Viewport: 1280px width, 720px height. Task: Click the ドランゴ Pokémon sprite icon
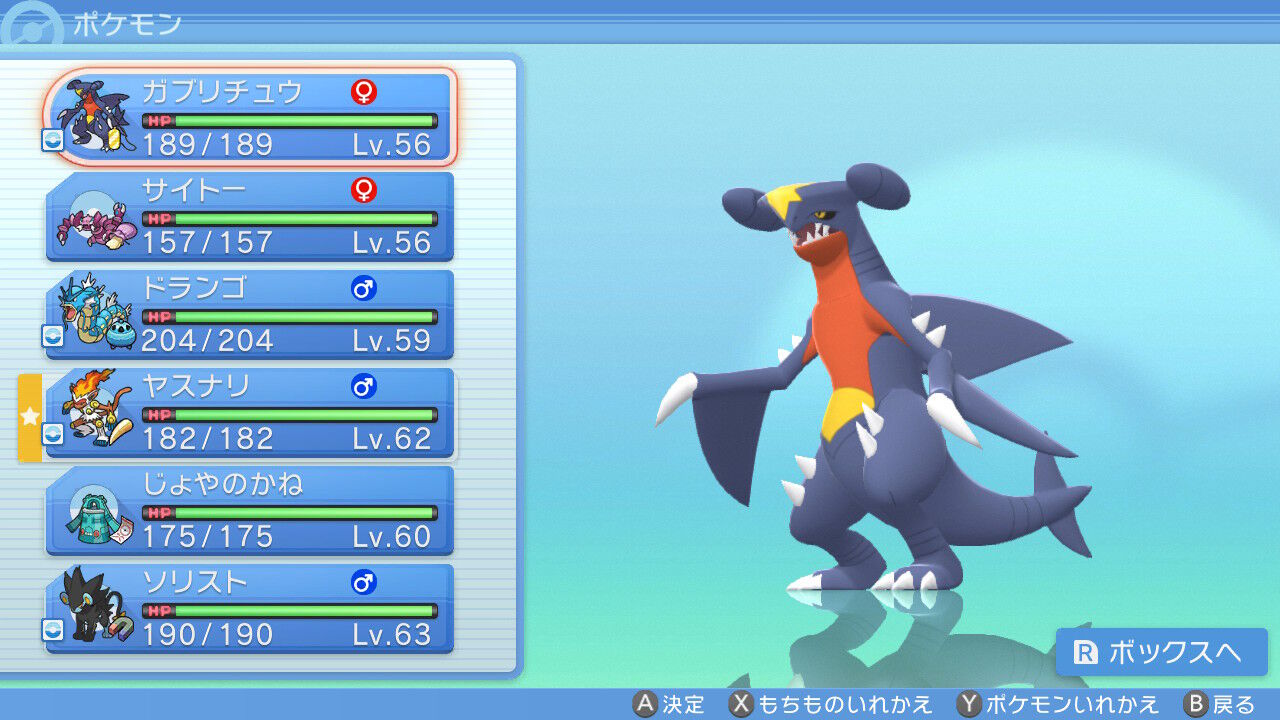[99, 313]
